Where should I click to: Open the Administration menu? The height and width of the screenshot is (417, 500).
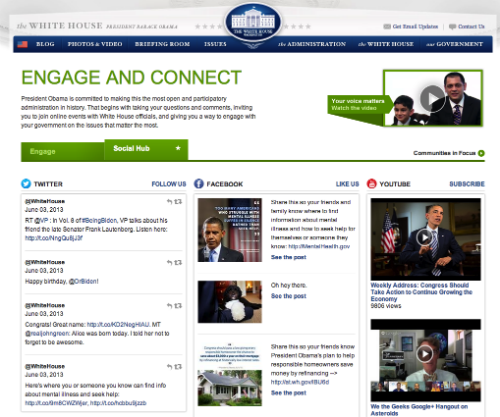(312, 44)
